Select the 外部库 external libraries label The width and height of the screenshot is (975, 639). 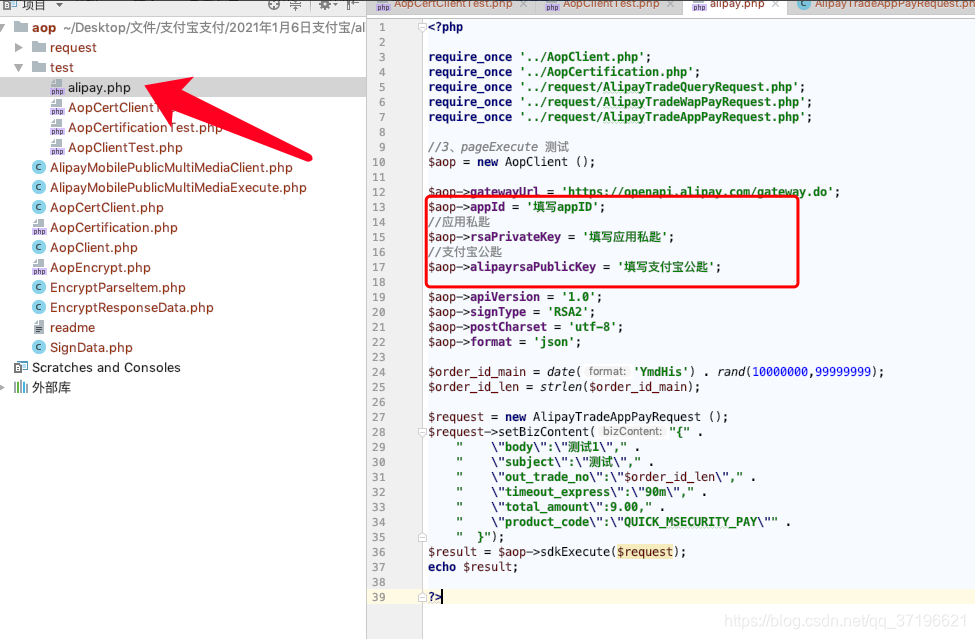coord(51,387)
